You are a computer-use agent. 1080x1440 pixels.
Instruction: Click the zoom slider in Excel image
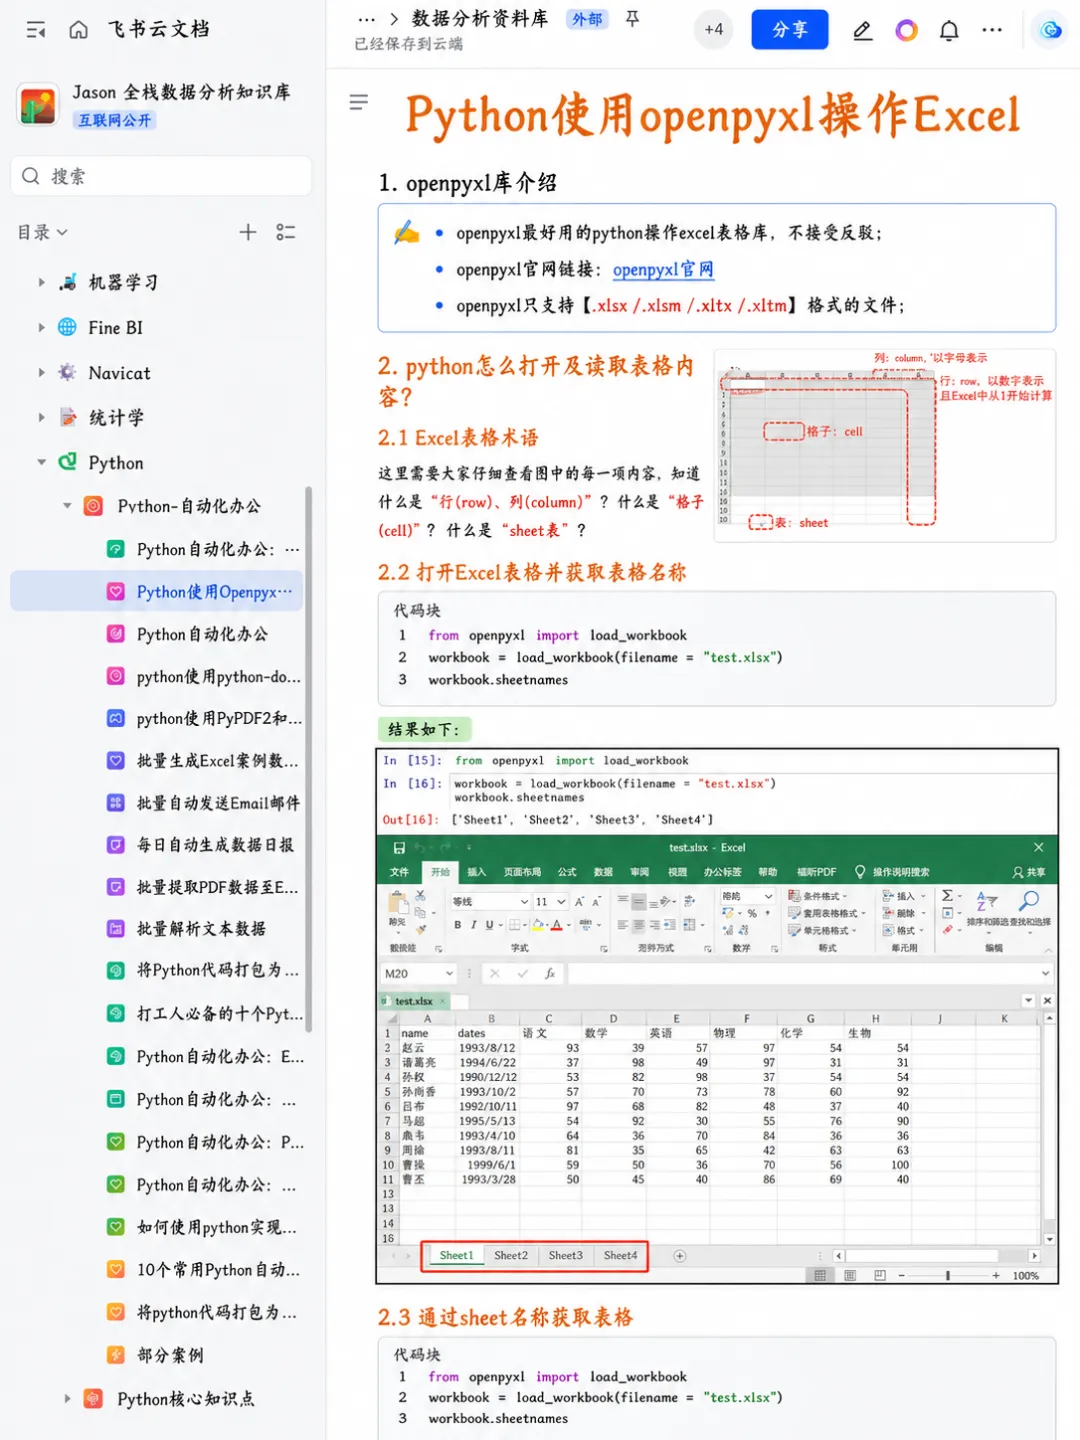(x=947, y=1276)
